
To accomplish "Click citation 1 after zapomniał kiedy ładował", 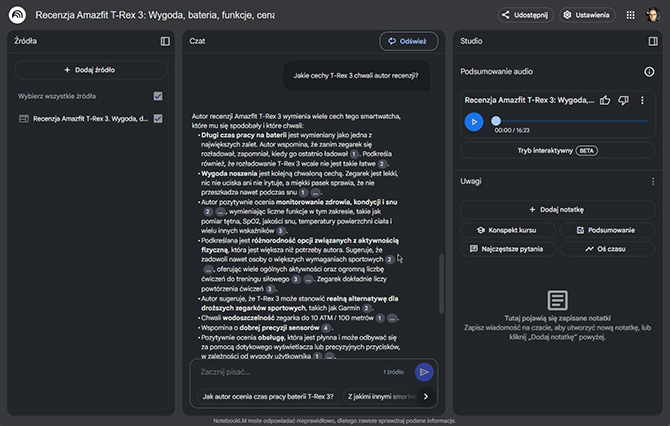I will tap(354, 154).
